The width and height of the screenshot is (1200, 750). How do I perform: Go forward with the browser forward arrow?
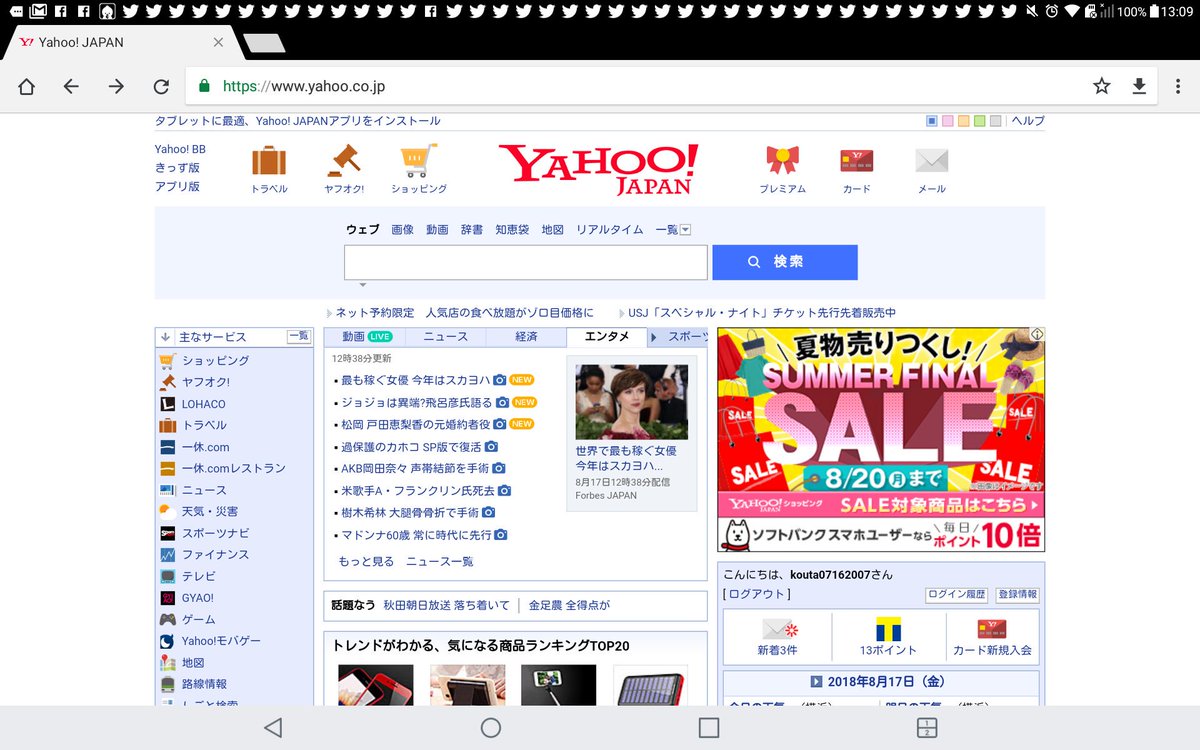(116, 87)
